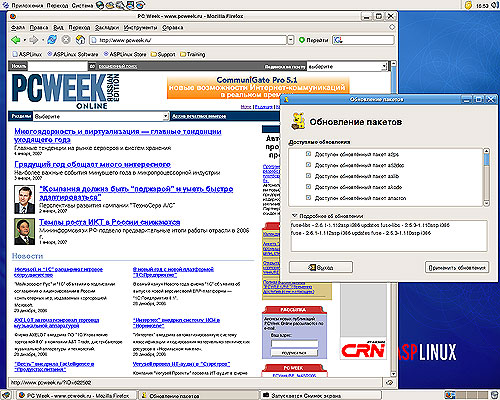Viewport: 500px width, 400px height.
Task: Launch the globe web browser panel icon
Action: [x=100, y=5]
